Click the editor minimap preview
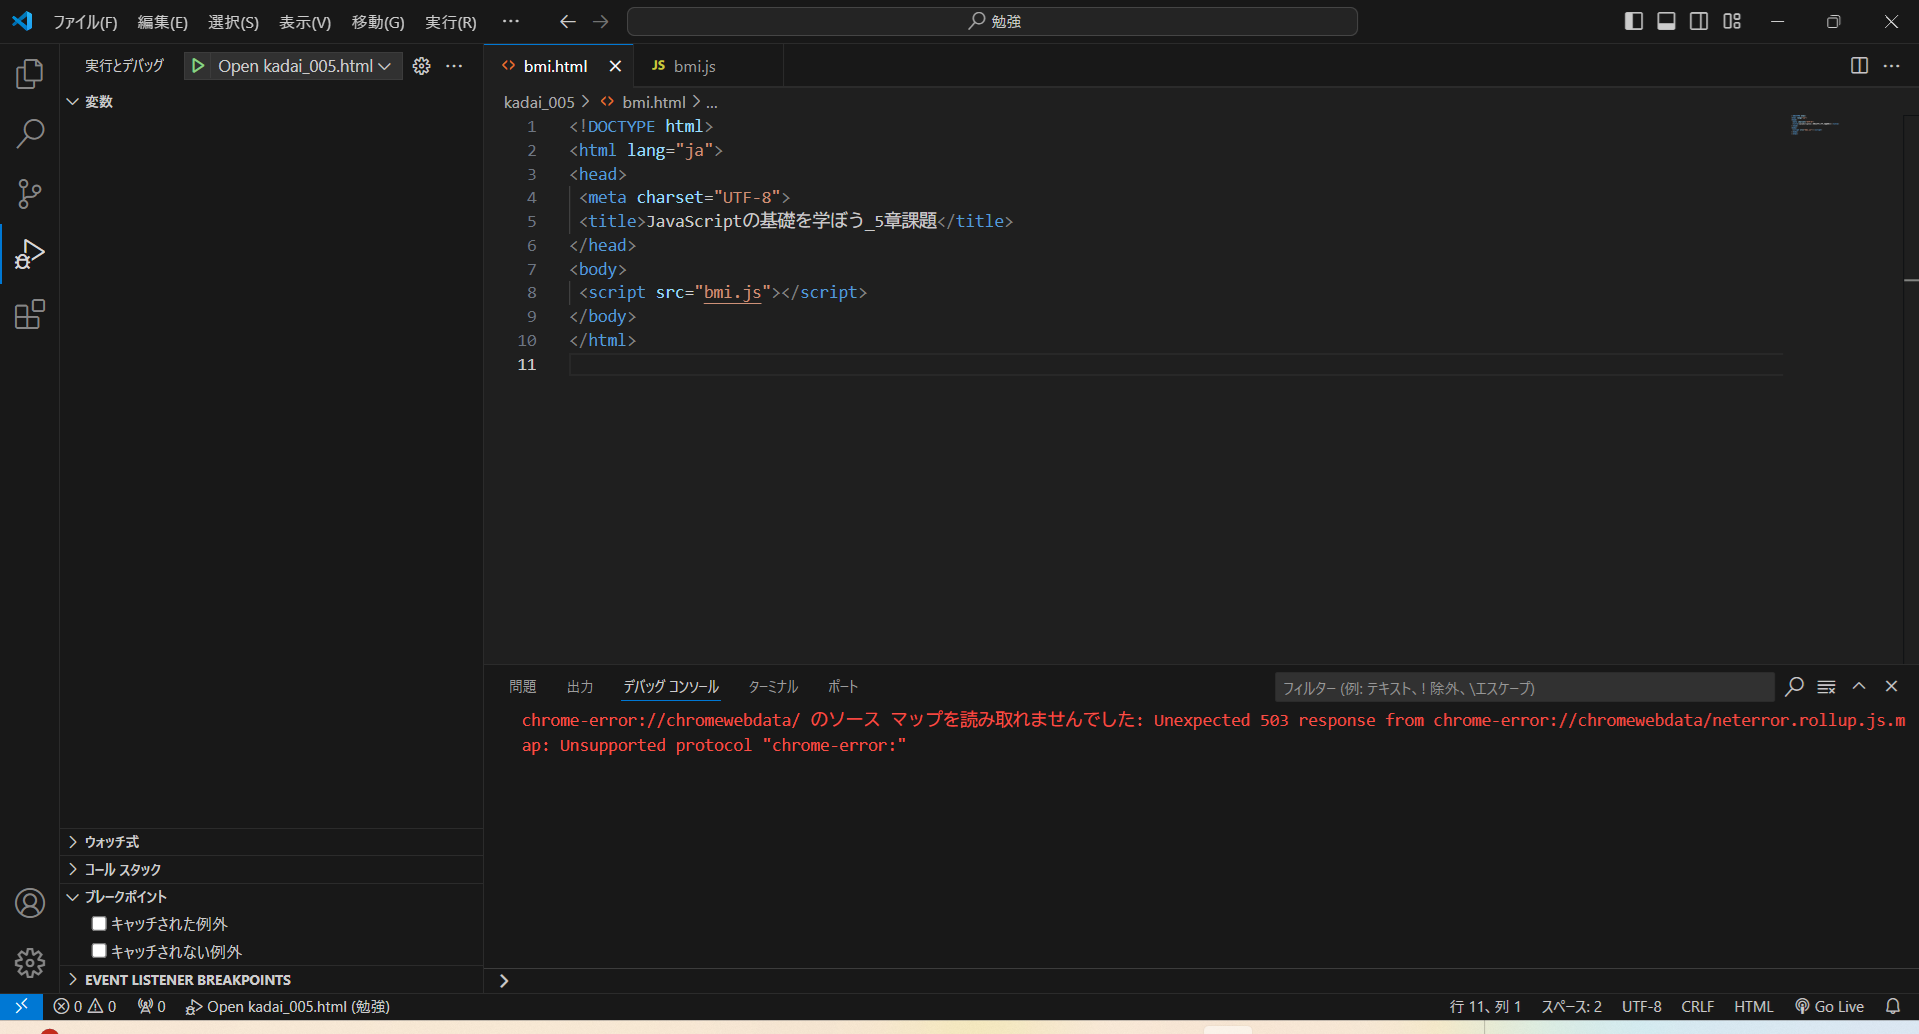1919x1034 pixels. pyautogui.click(x=1815, y=125)
